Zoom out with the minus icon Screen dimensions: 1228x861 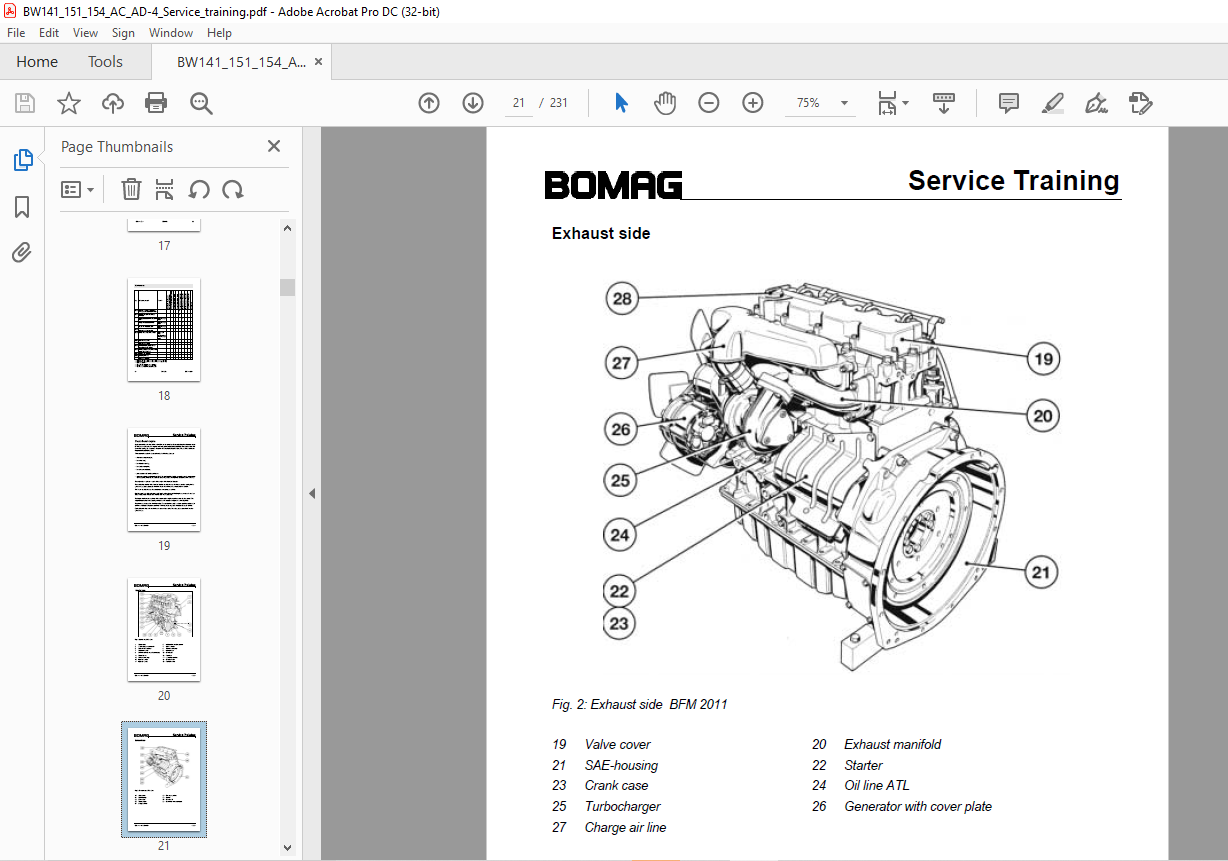pyautogui.click(x=709, y=103)
